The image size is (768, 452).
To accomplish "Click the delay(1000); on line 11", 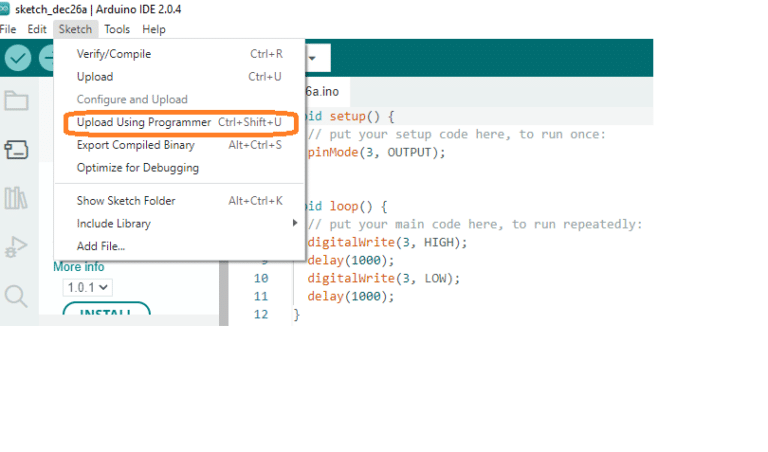I will [351, 296].
